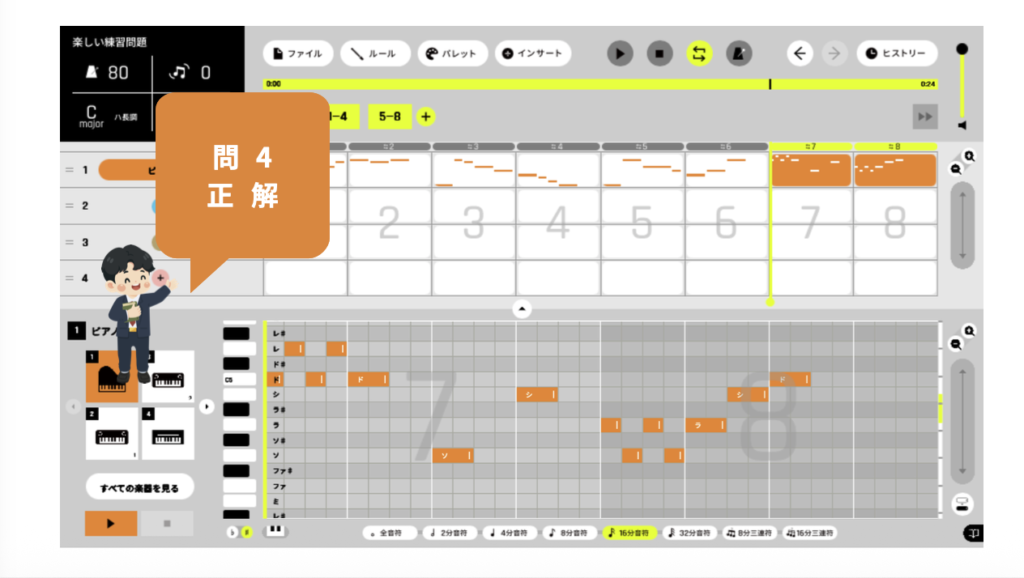The height and width of the screenshot is (578, 1024).
Task: Select instrument thumbnail number 4
Action: (167, 433)
